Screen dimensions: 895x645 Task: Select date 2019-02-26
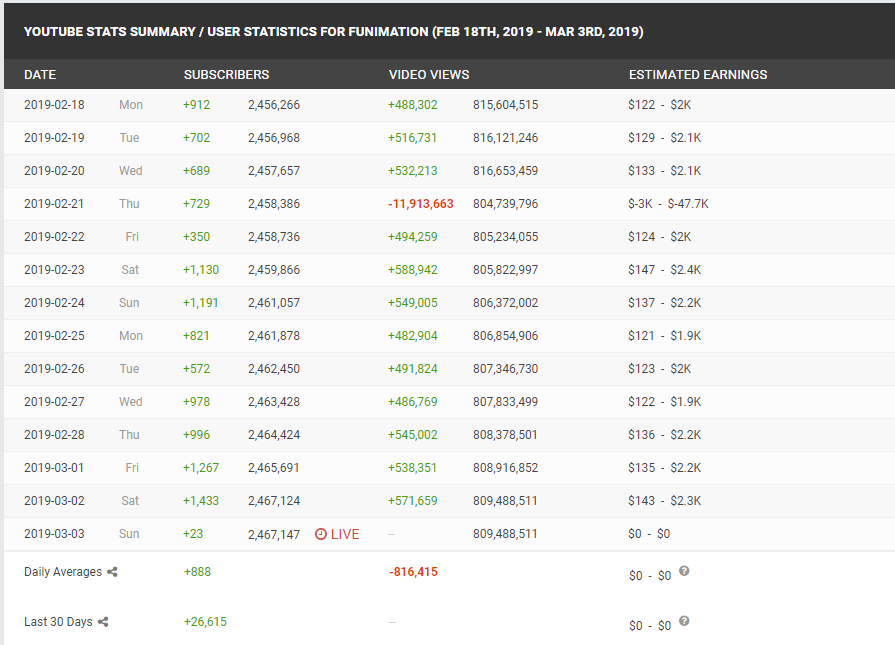pos(54,369)
